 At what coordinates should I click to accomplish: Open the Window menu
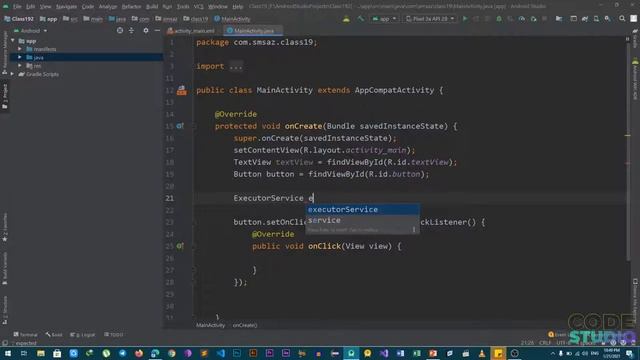click(x=218, y=7)
